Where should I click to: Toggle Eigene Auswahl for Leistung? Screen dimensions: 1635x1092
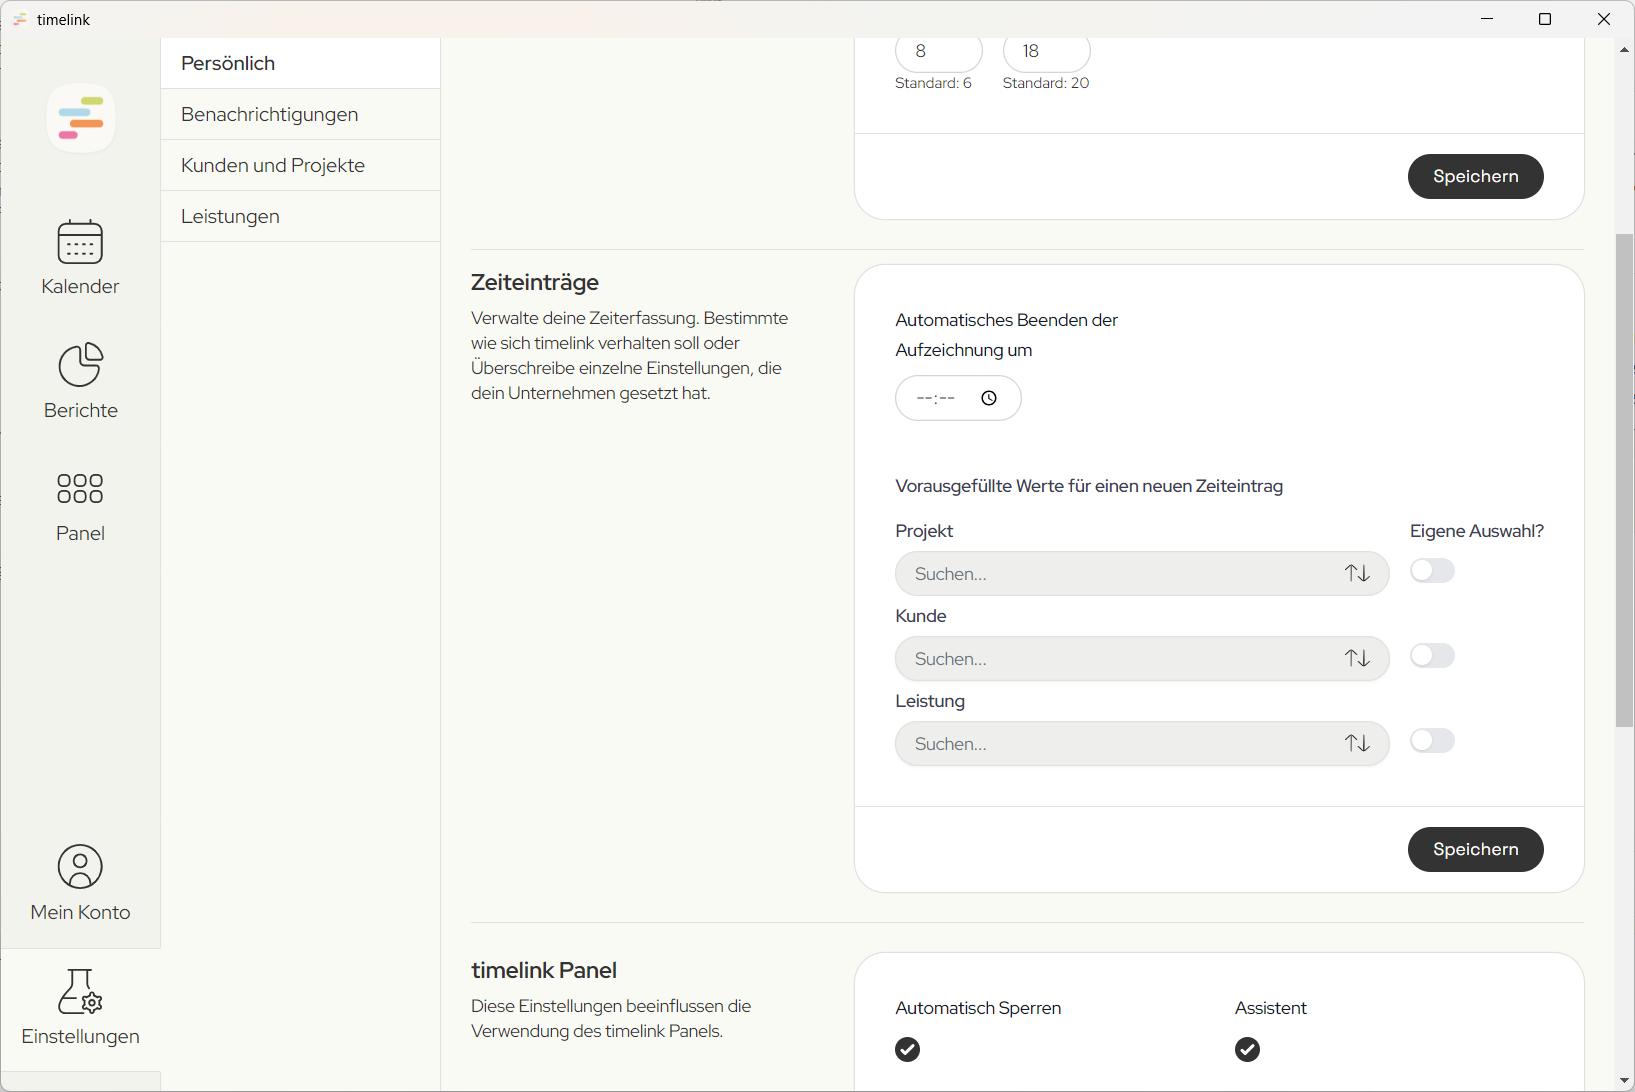(x=1432, y=741)
